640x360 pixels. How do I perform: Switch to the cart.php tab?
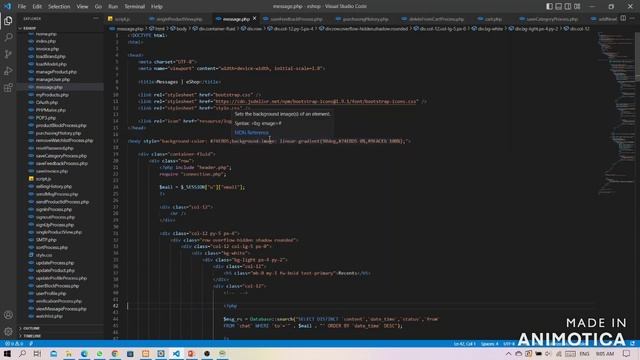[x=493, y=19]
